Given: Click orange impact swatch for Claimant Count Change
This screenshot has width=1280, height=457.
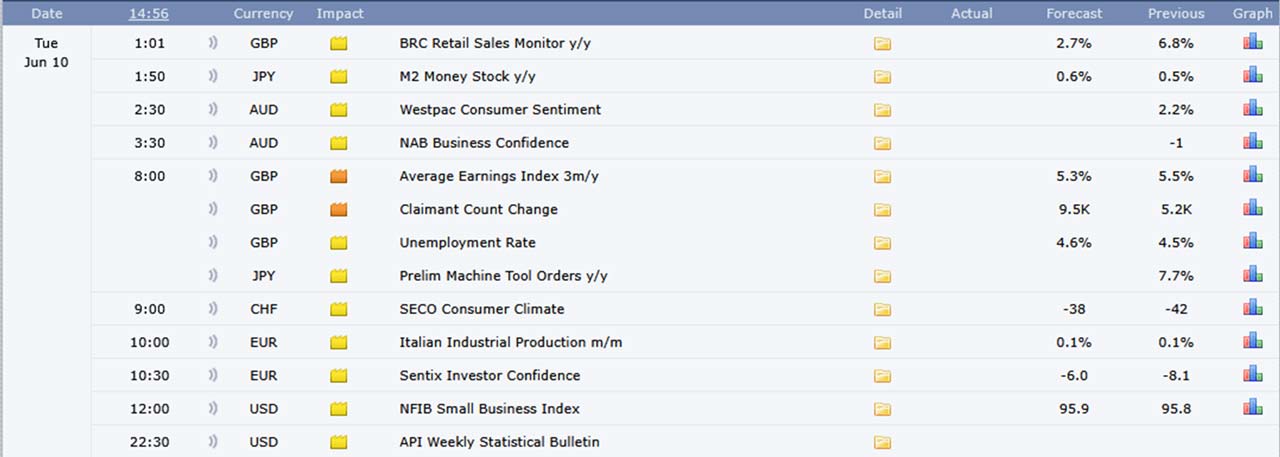Looking at the screenshot, I should pyautogui.click(x=338, y=209).
